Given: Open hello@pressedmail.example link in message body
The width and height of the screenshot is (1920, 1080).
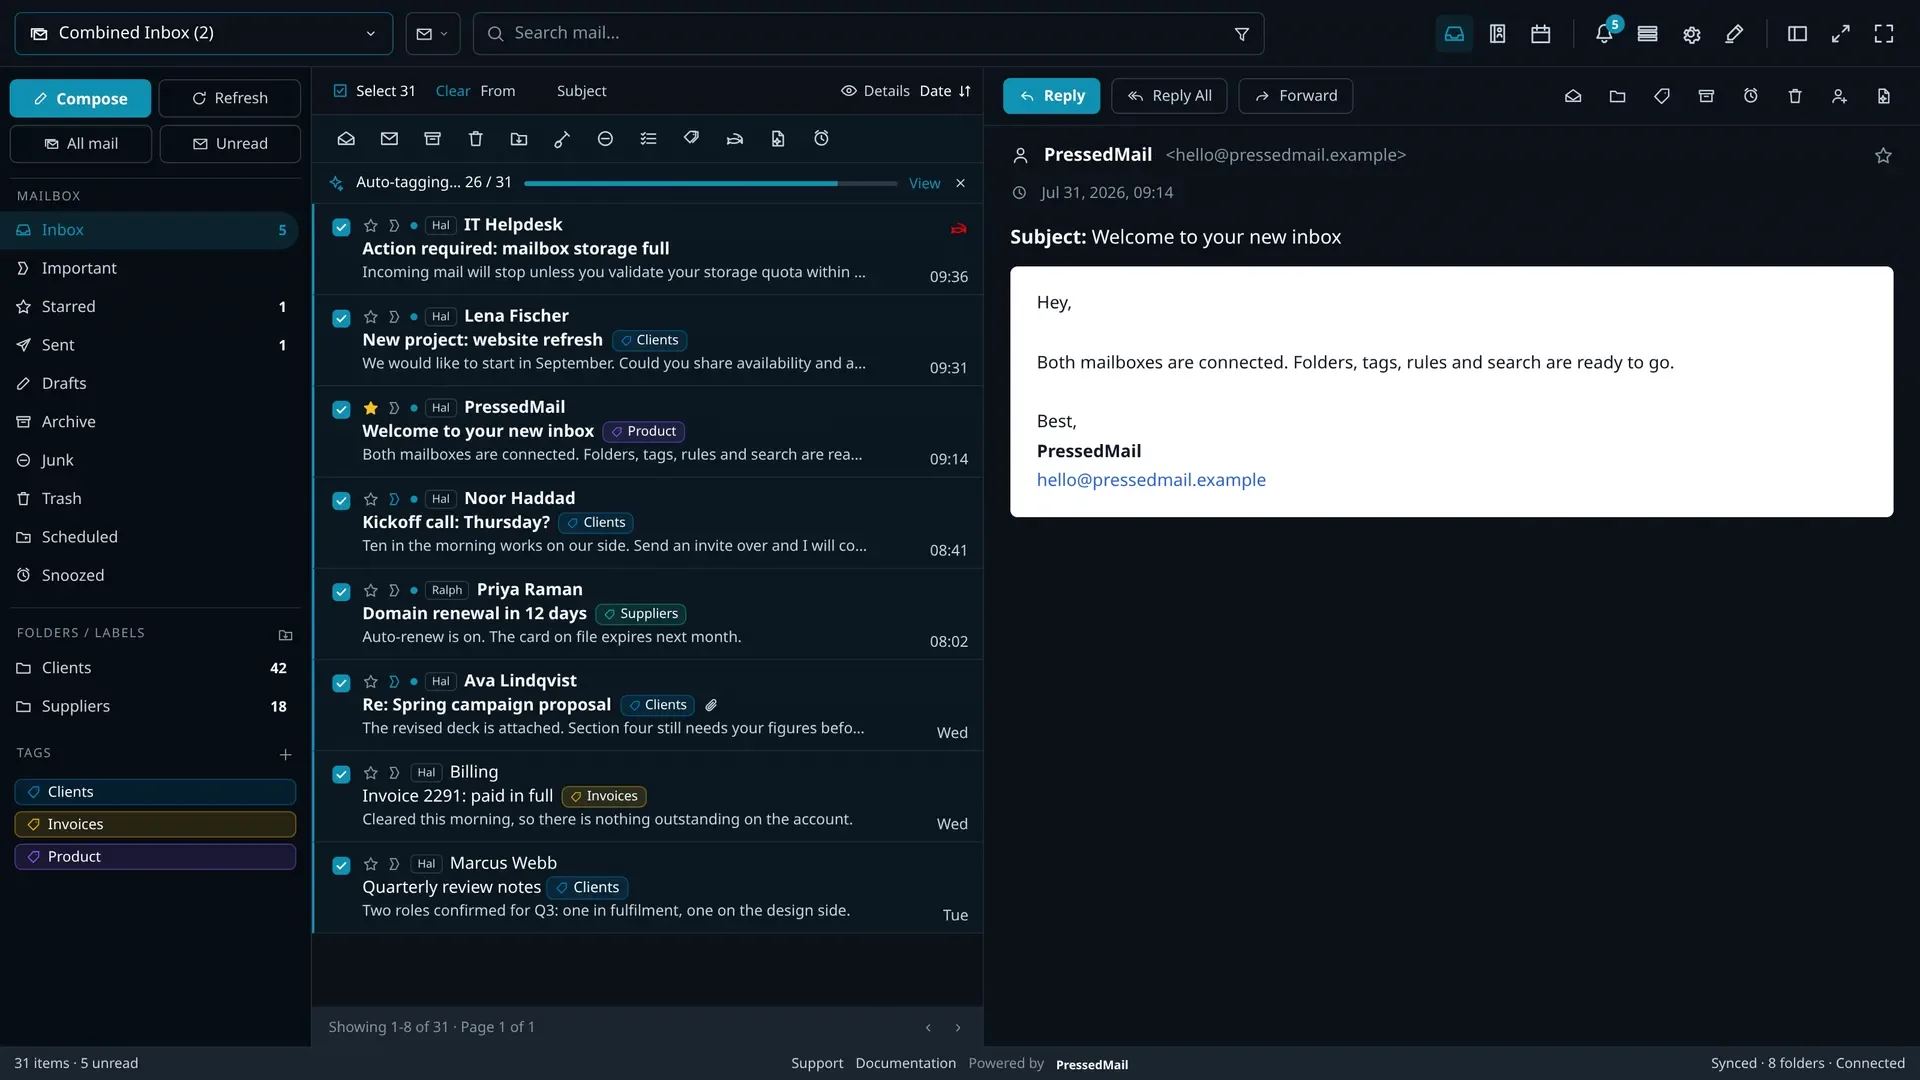Looking at the screenshot, I should [1151, 480].
